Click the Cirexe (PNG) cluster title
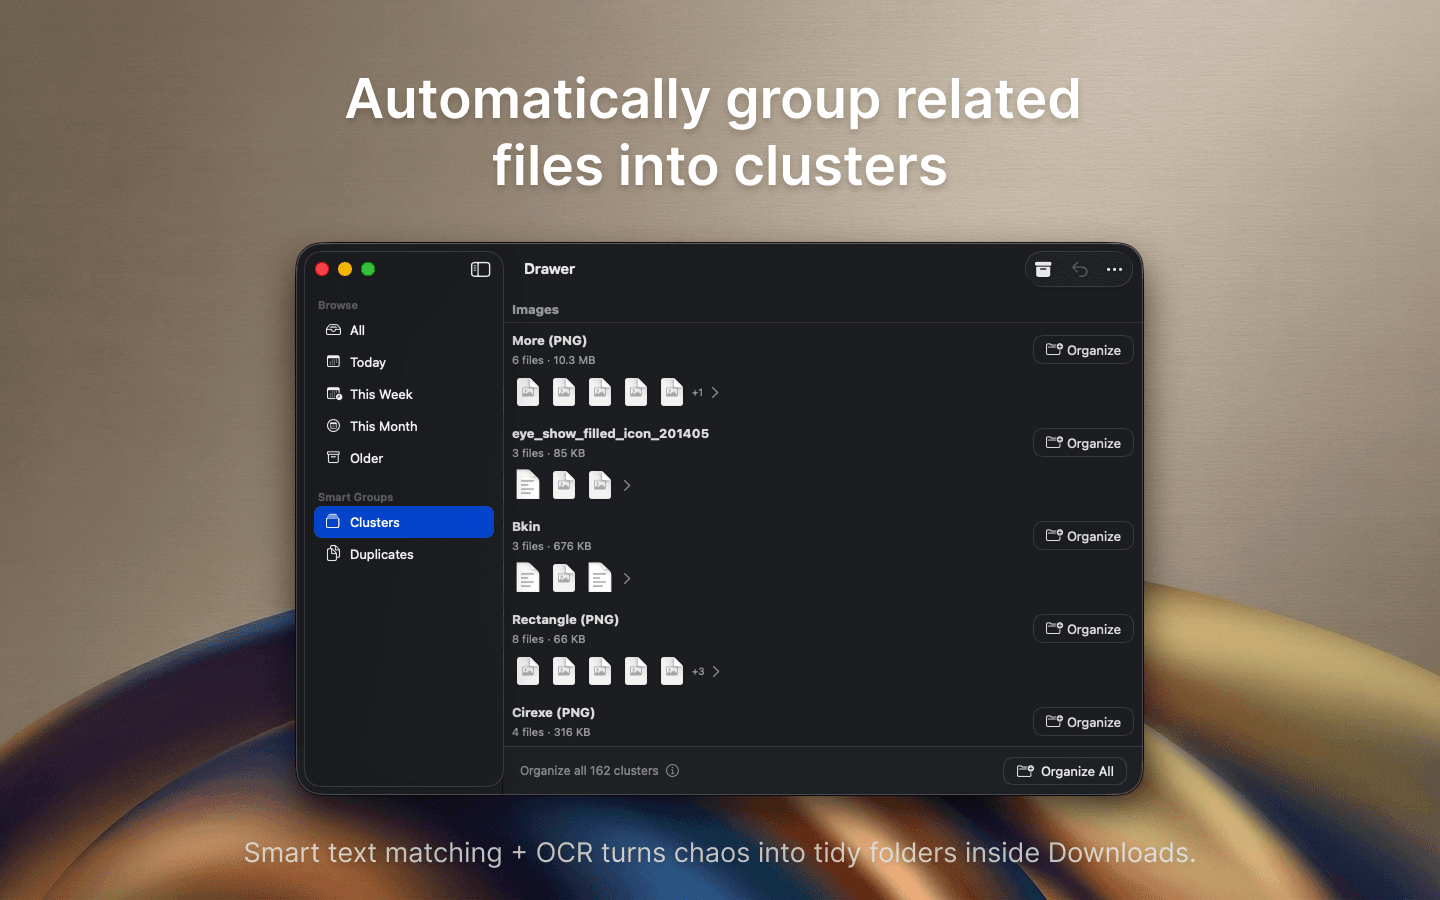1440x900 pixels. coord(553,712)
